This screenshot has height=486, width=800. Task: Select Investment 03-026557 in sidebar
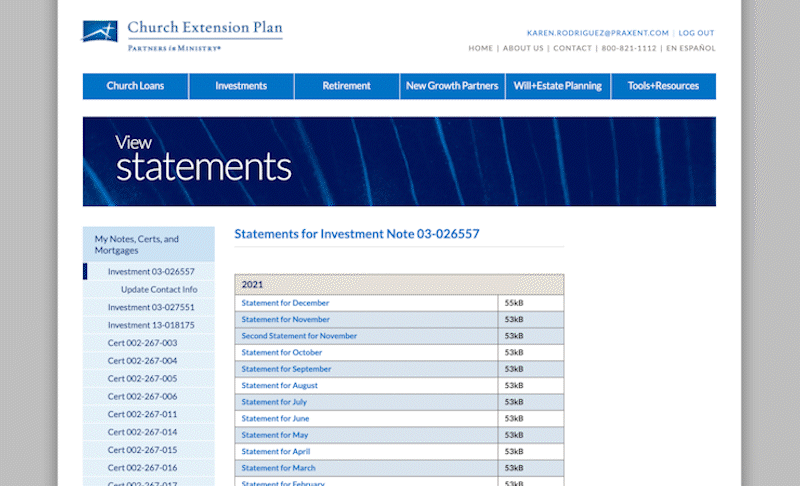148,271
